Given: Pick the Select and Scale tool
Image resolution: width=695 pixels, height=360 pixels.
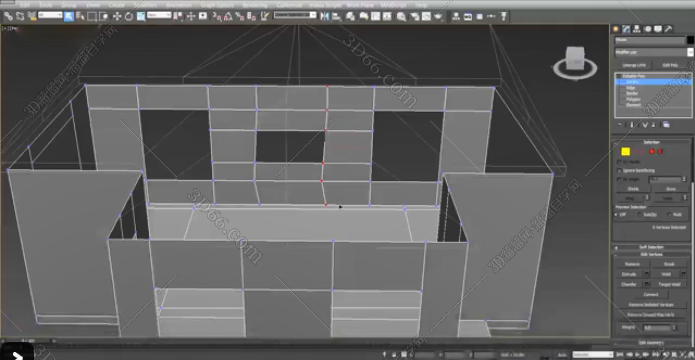Looking at the screenshot, I should click(141, 16).
